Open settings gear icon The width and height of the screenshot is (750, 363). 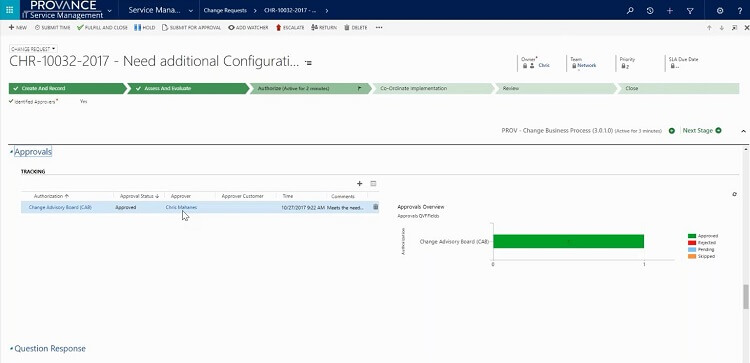tap(720, 11)
